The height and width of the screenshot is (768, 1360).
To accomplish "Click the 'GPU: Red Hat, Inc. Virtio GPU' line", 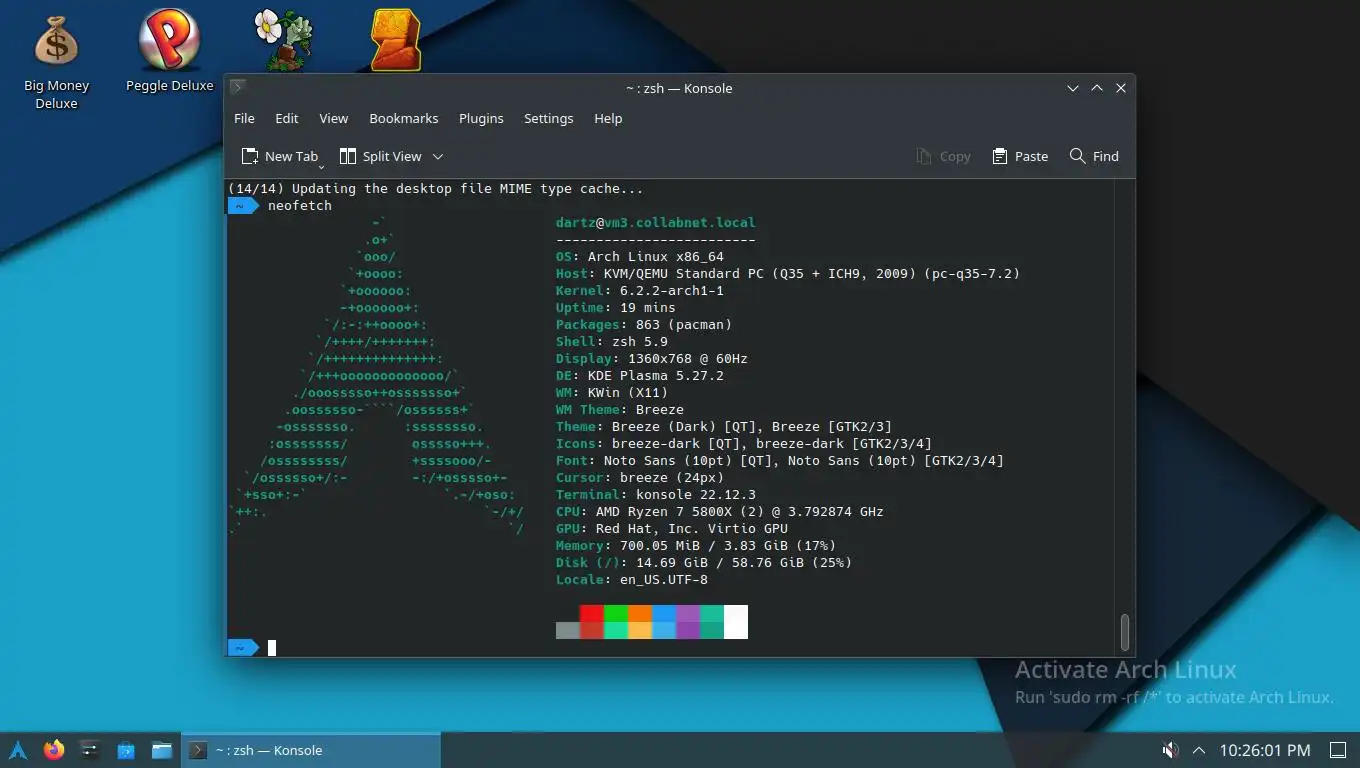I will (672, 528).
